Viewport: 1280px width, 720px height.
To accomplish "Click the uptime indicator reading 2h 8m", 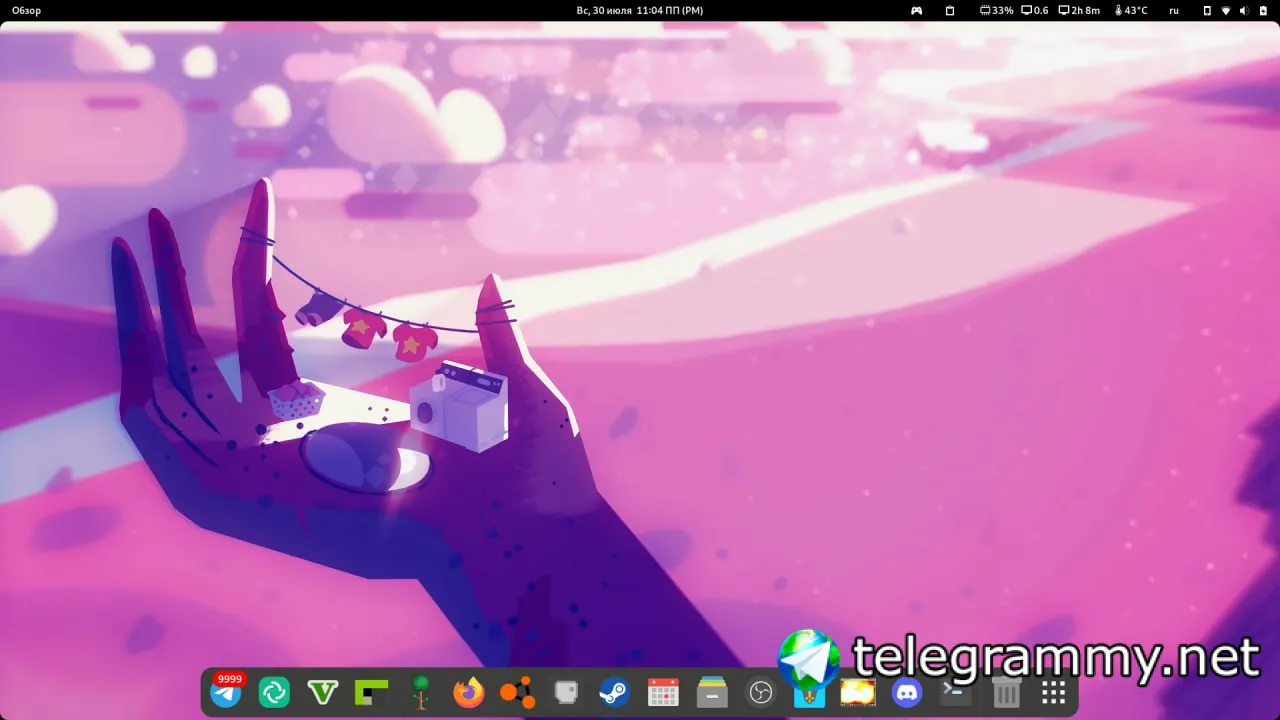I will point(1079,10).
